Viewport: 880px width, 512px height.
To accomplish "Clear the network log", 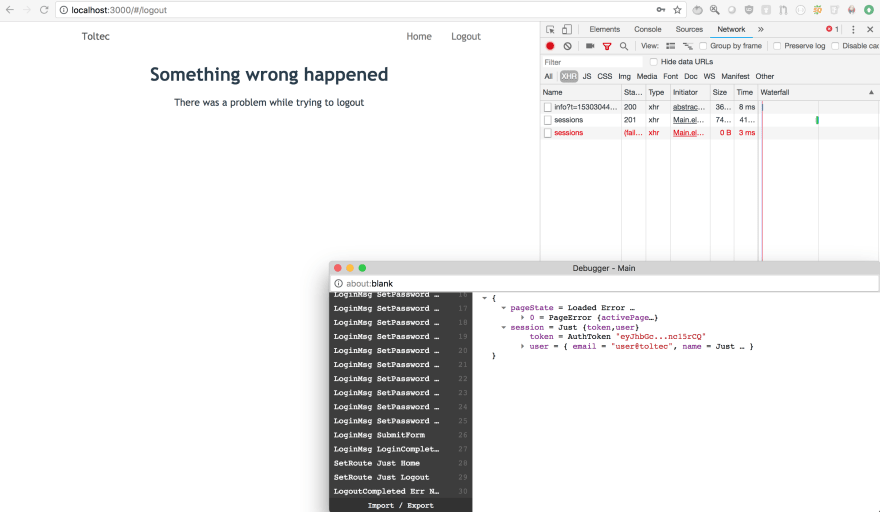I will (x=567, y=46).
